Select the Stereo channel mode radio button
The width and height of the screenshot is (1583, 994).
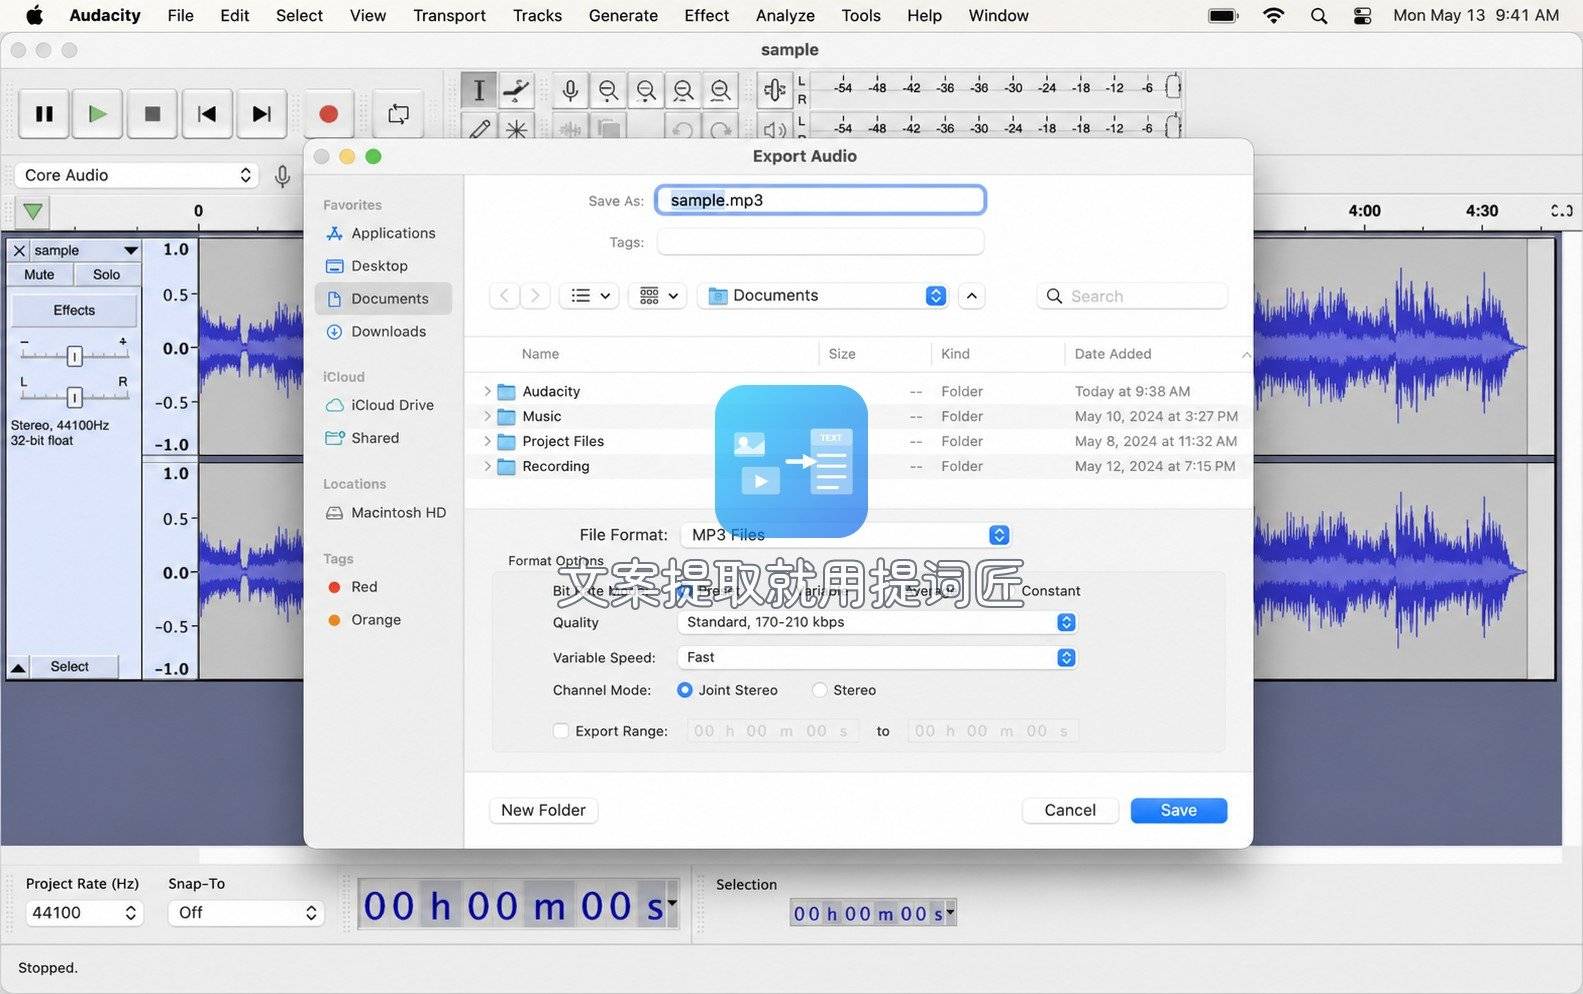click(x=820, y=690)
